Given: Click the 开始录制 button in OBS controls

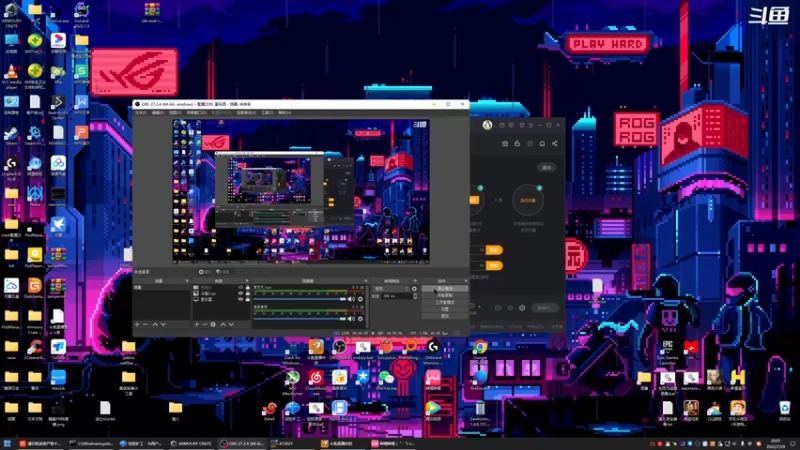Looking at the screenshot, I should (444, 295).
